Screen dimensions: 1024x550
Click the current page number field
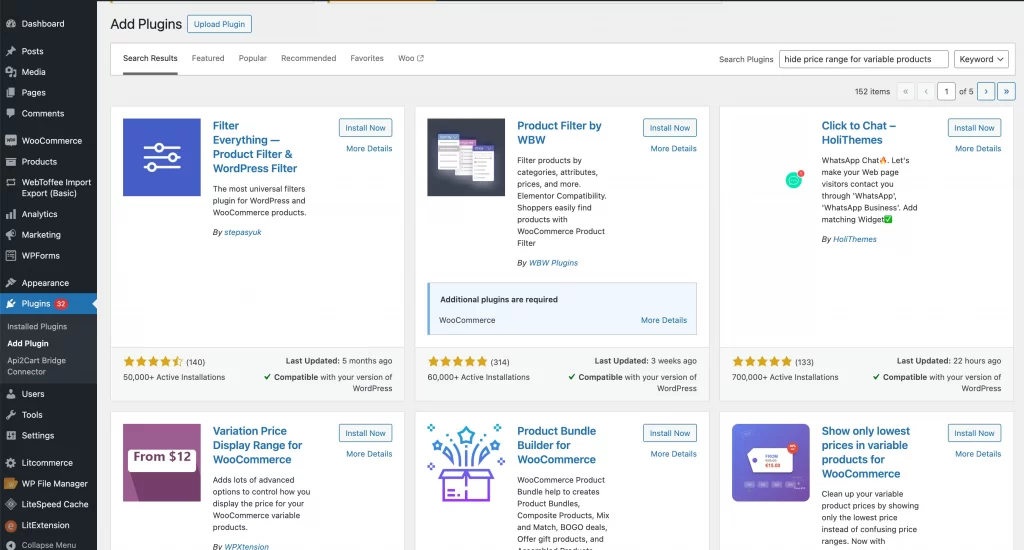(946, 91)
